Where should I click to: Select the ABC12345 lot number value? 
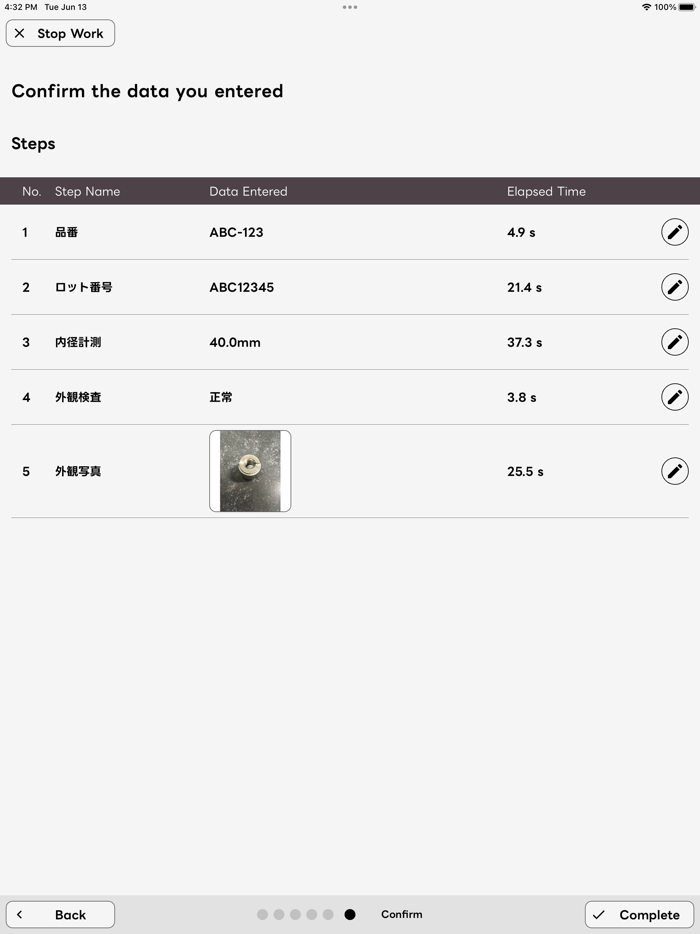241,287
